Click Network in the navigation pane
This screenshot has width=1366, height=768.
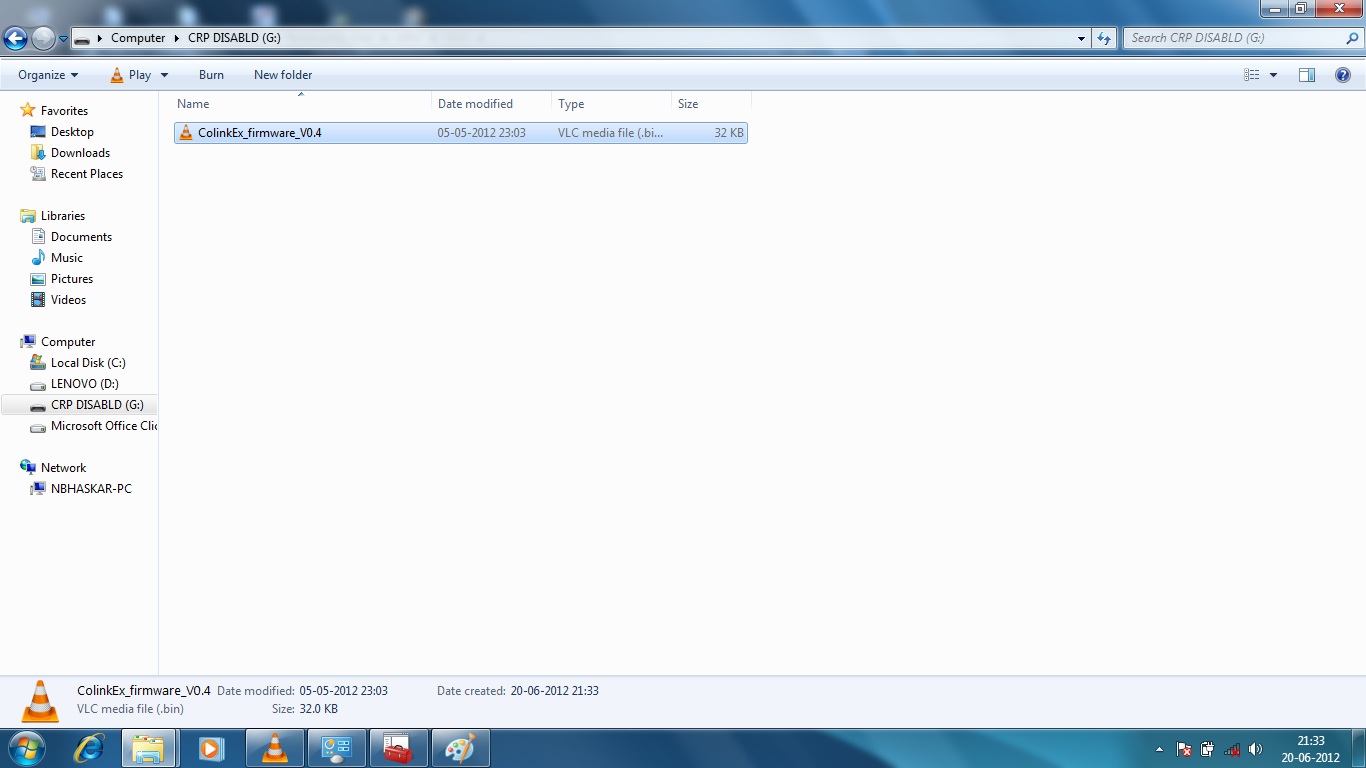[x=63, y=468]
